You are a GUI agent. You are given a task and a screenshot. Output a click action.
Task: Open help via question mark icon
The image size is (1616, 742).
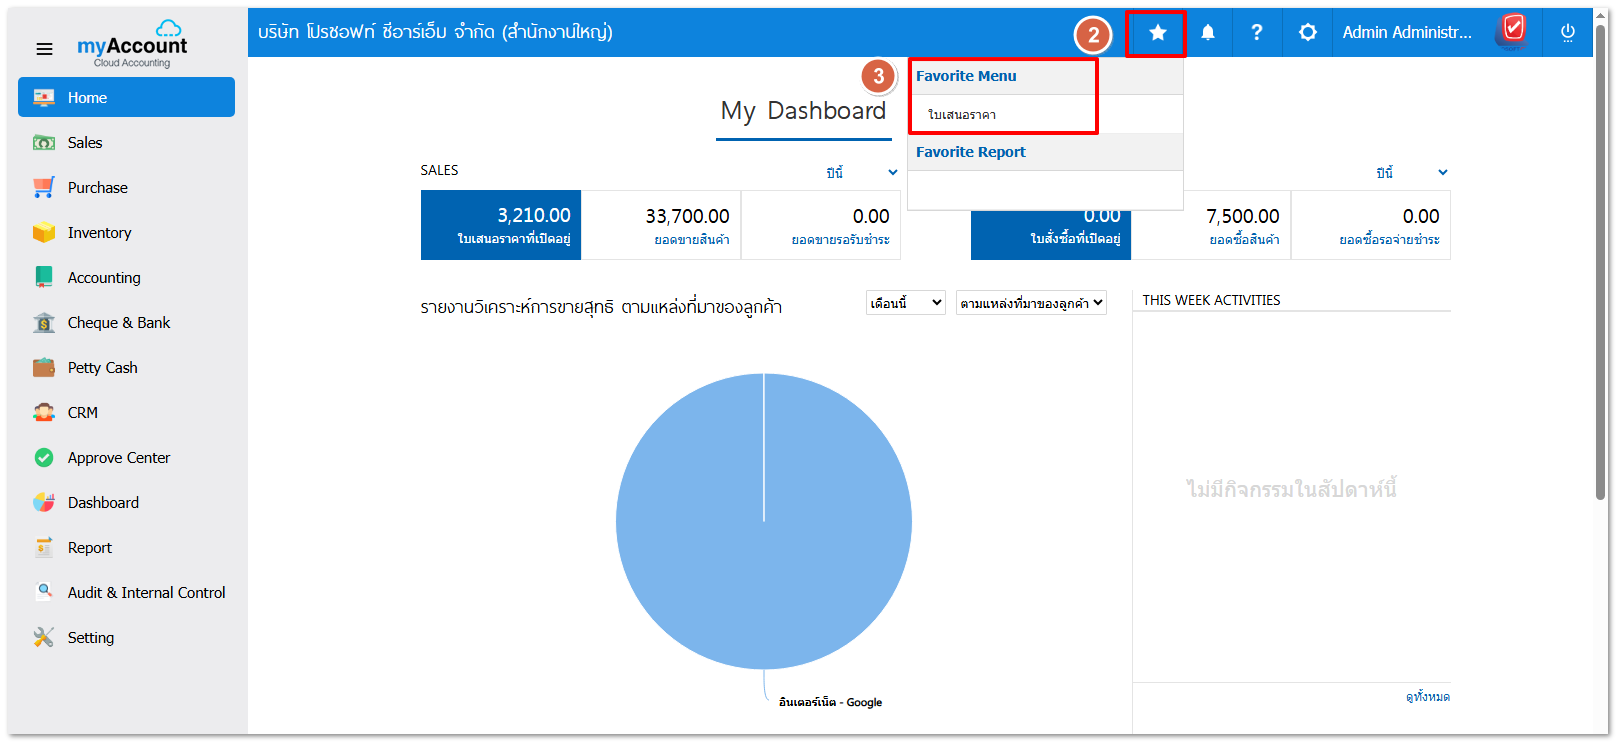pyautogui.click(x=1256, y=33)
